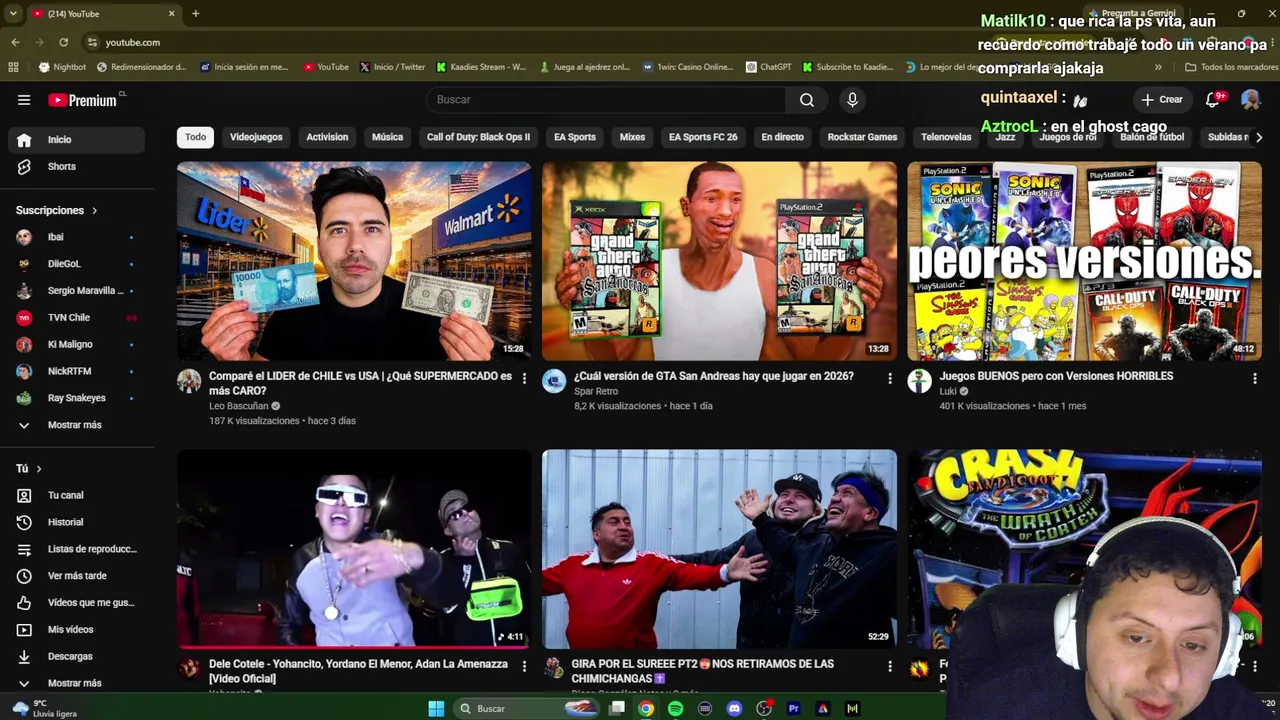Image resolution: width=1280 pixels, height=720 pixels.
Task: Open the Crear upload menu
Action: tap(1162, 100)
